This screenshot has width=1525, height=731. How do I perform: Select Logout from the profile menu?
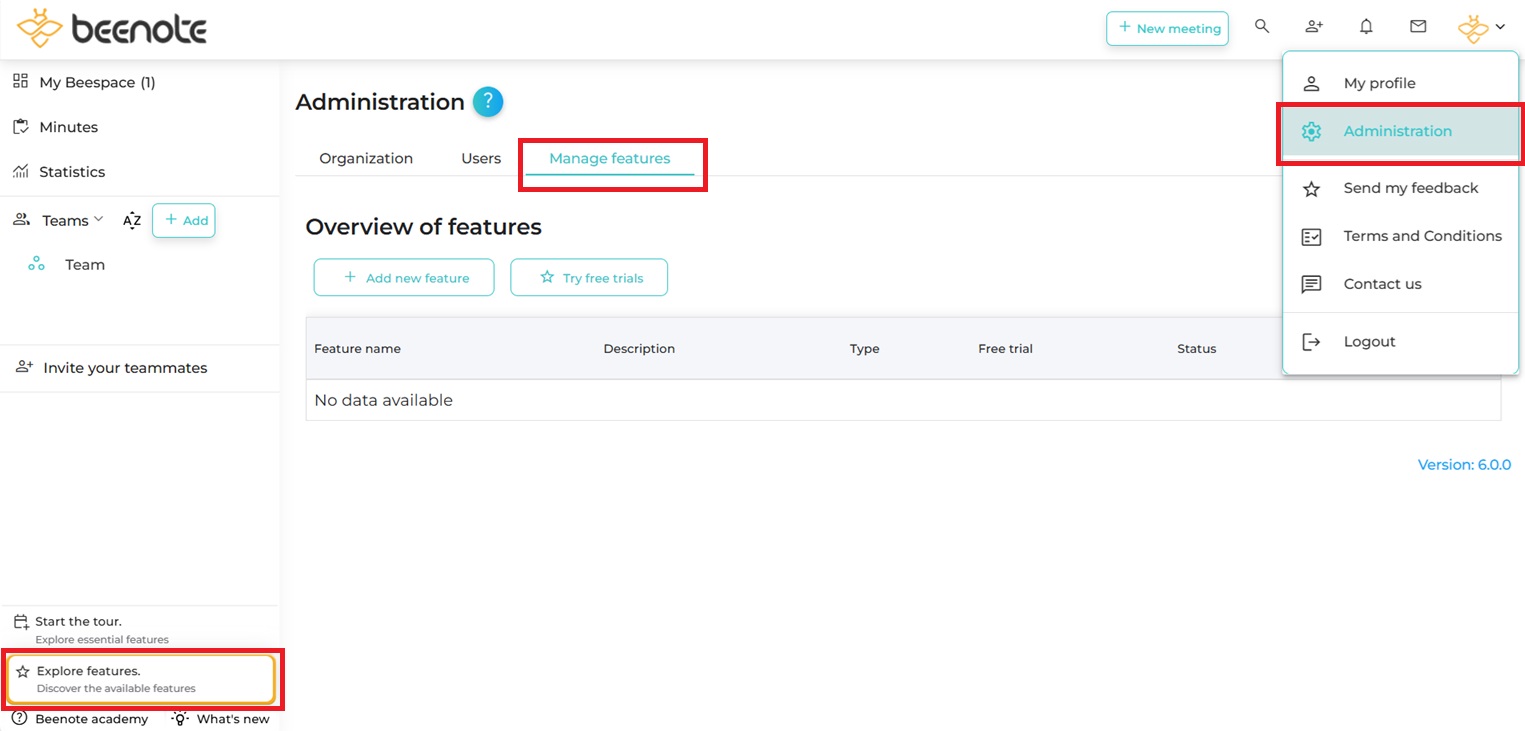1369,341
